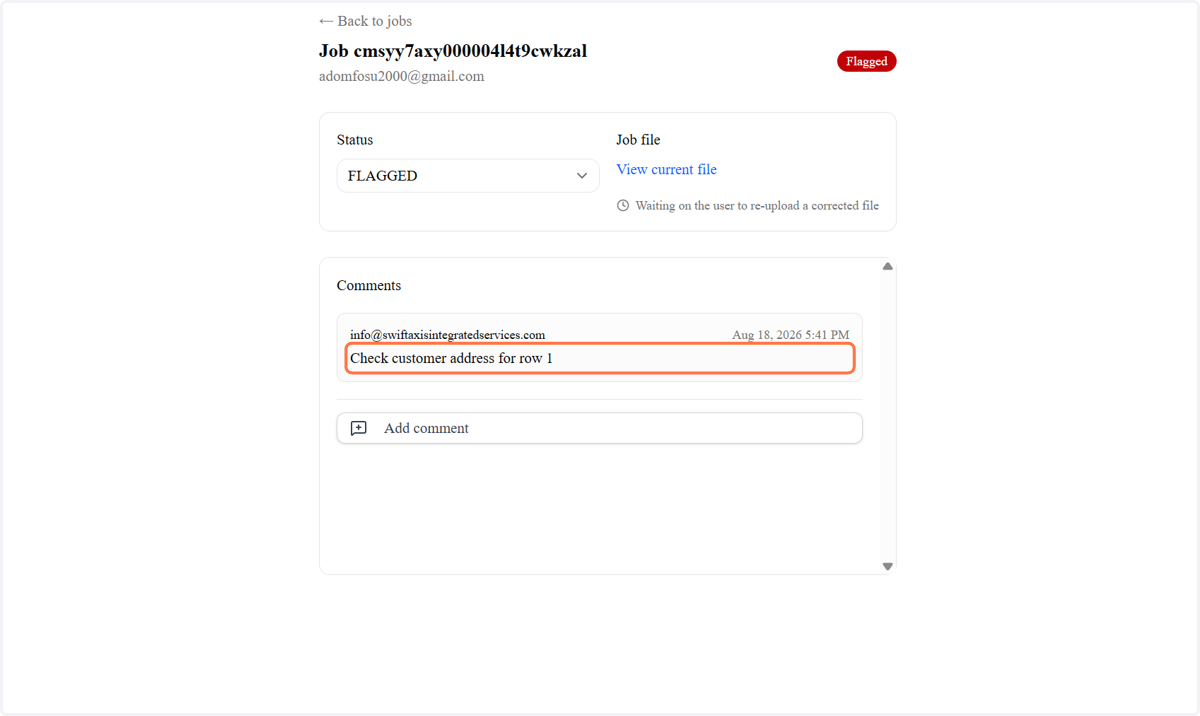Click the scroll-up arrow in the Comments panel

[887, 266]
